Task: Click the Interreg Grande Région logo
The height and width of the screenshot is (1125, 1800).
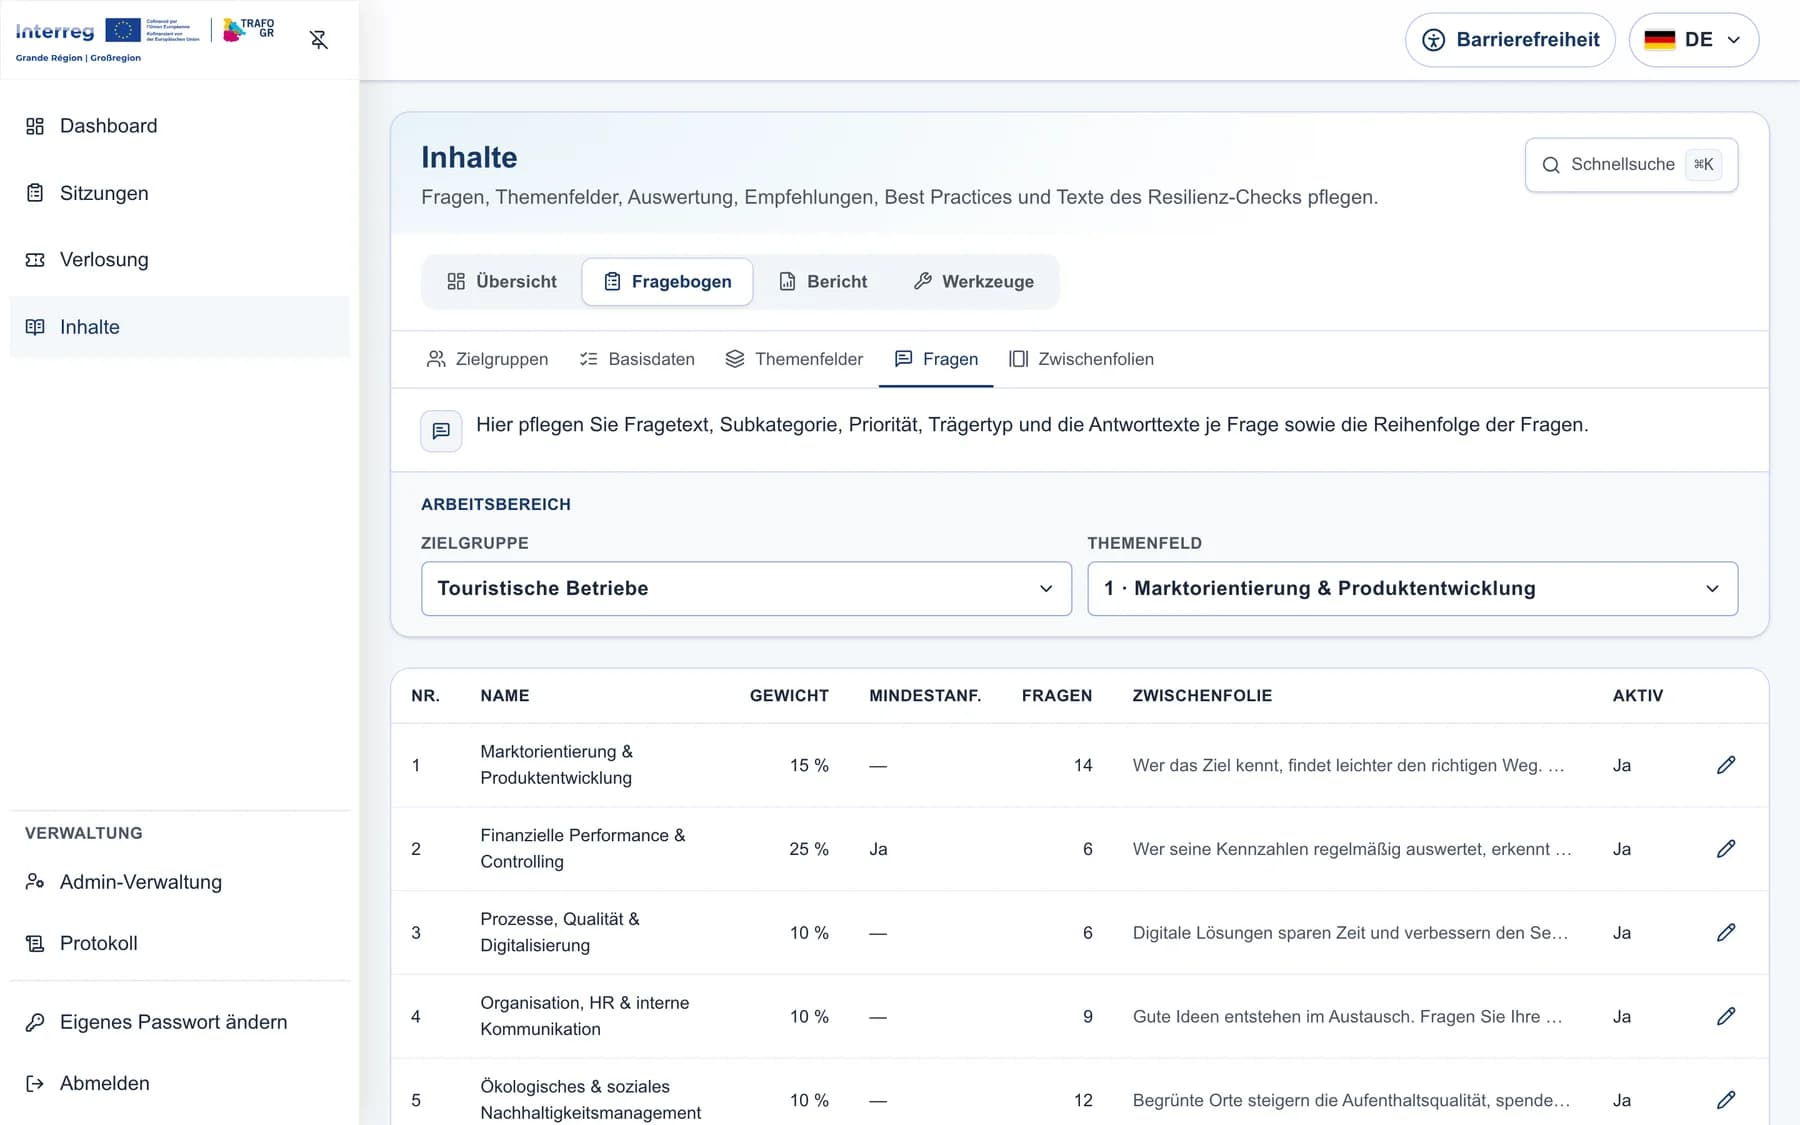Action: (108, 40)
